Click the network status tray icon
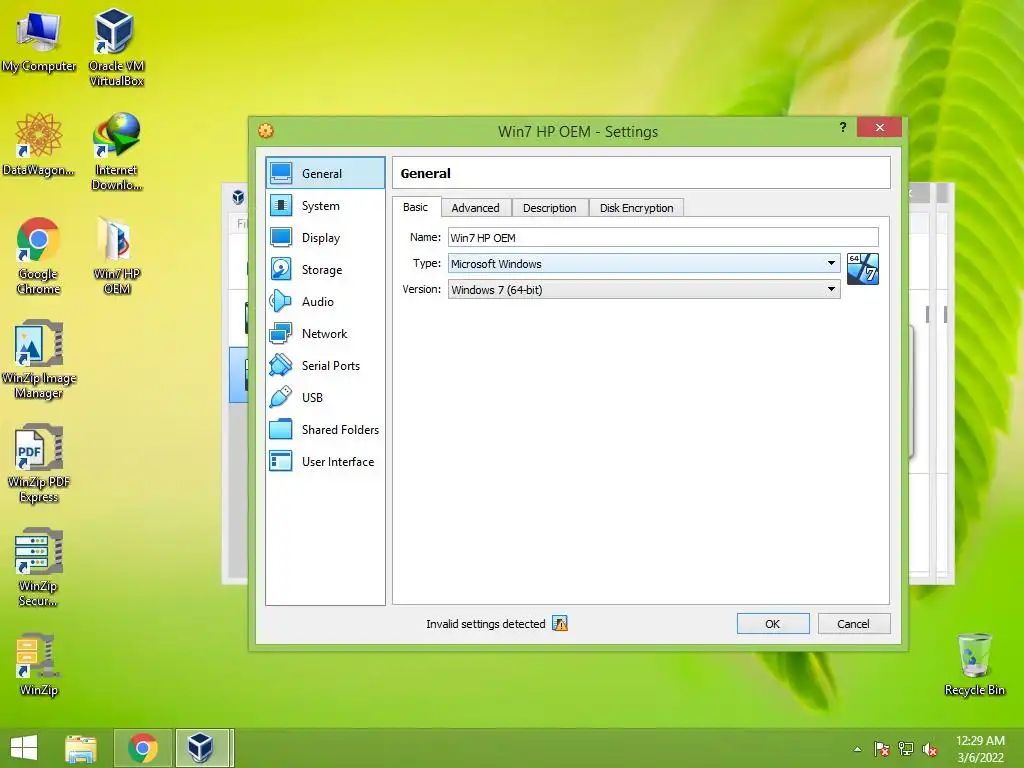The height and width of the screenshot is (768, 1024). [x=906, y=749]
